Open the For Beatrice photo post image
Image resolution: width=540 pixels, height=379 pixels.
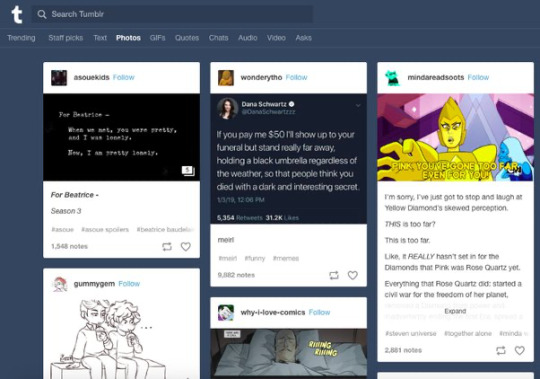[121, 137]
